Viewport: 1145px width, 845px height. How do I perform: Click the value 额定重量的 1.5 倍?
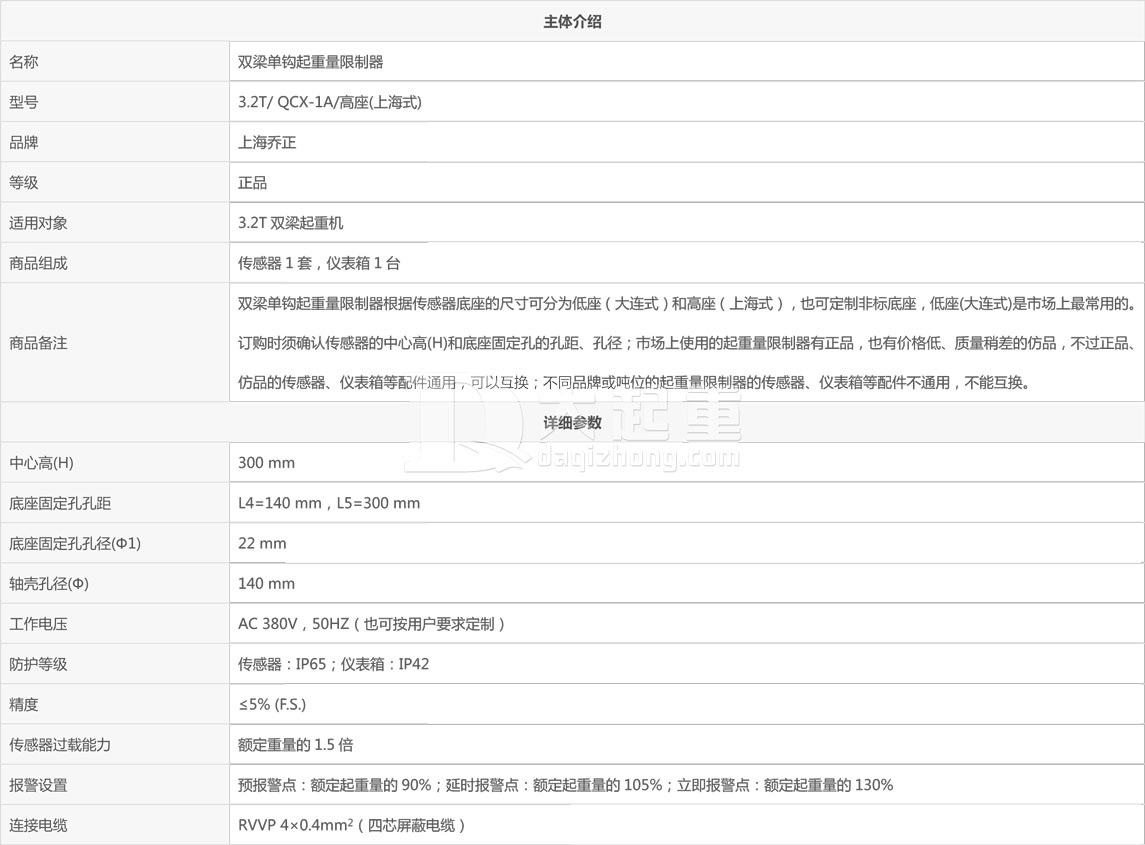click(x=295, y=744)
